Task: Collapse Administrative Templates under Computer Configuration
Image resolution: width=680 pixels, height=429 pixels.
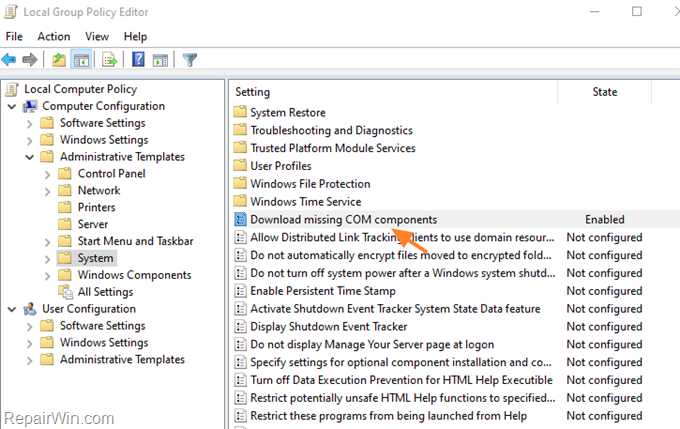Action: [x=29, y=157]
